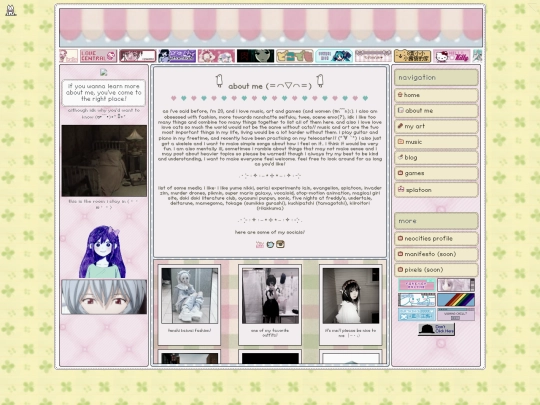The height and width of the screenshot is (405, 540).
Task: Click the rainbow stripe pride badge
Action: [x=456, y=300]
